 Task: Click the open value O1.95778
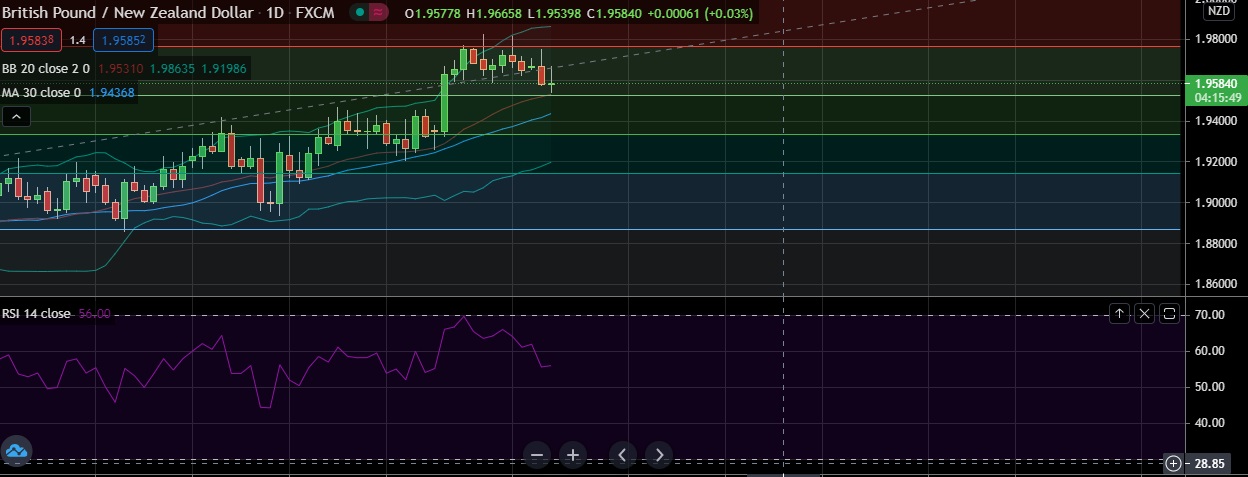(433, 13)
